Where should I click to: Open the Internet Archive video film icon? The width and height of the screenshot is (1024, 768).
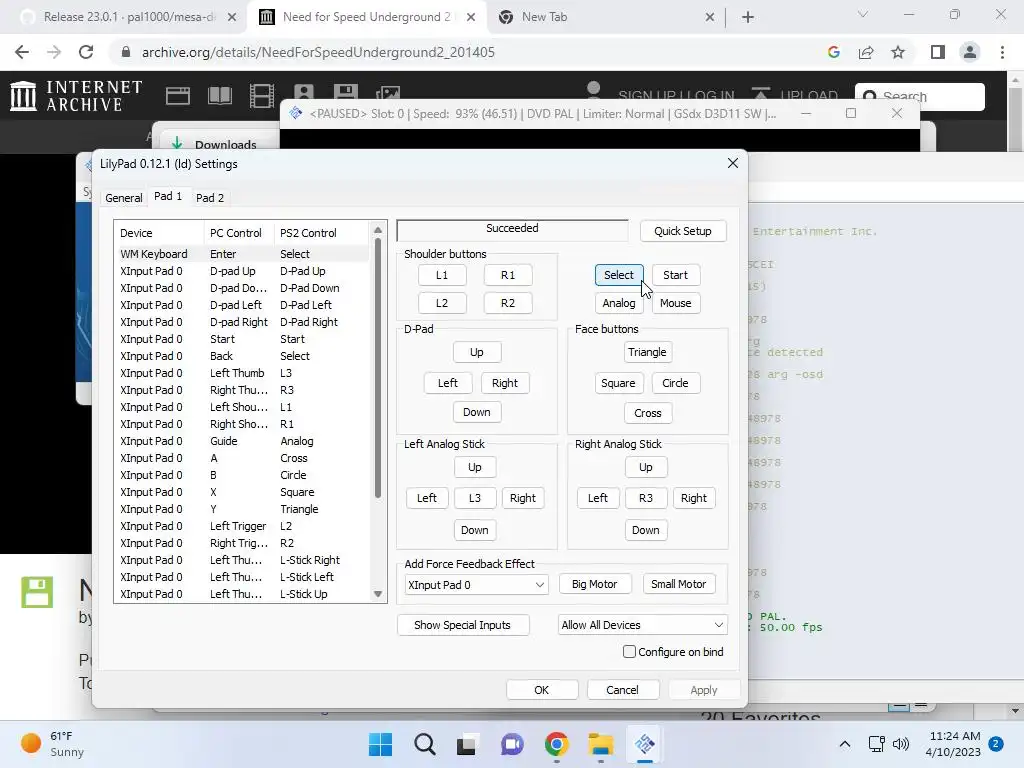[x=262, y=96]
